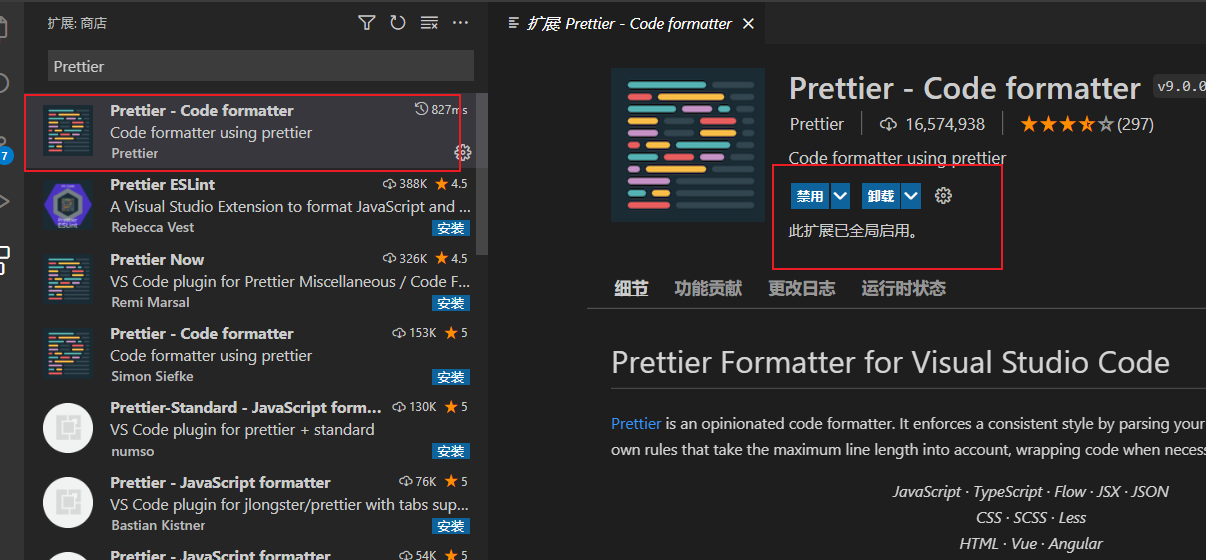Open the 更改日志 tab
Image resolution: width=1206 pixels, height=560 pixels.
(801, 288)
